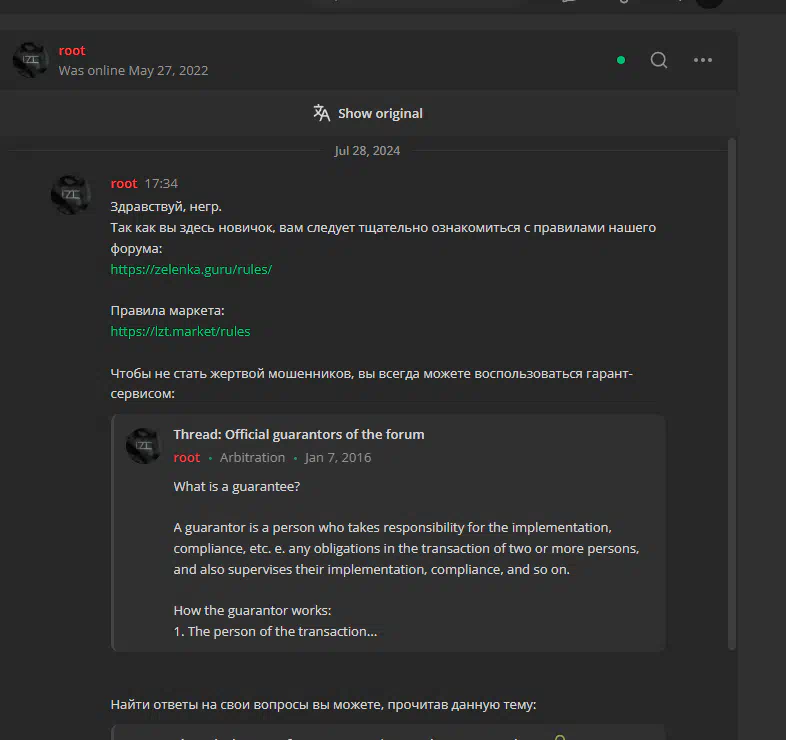Open the lzt.market/rules link
Viewport: 786px width, 740px height.
point(180,331)
